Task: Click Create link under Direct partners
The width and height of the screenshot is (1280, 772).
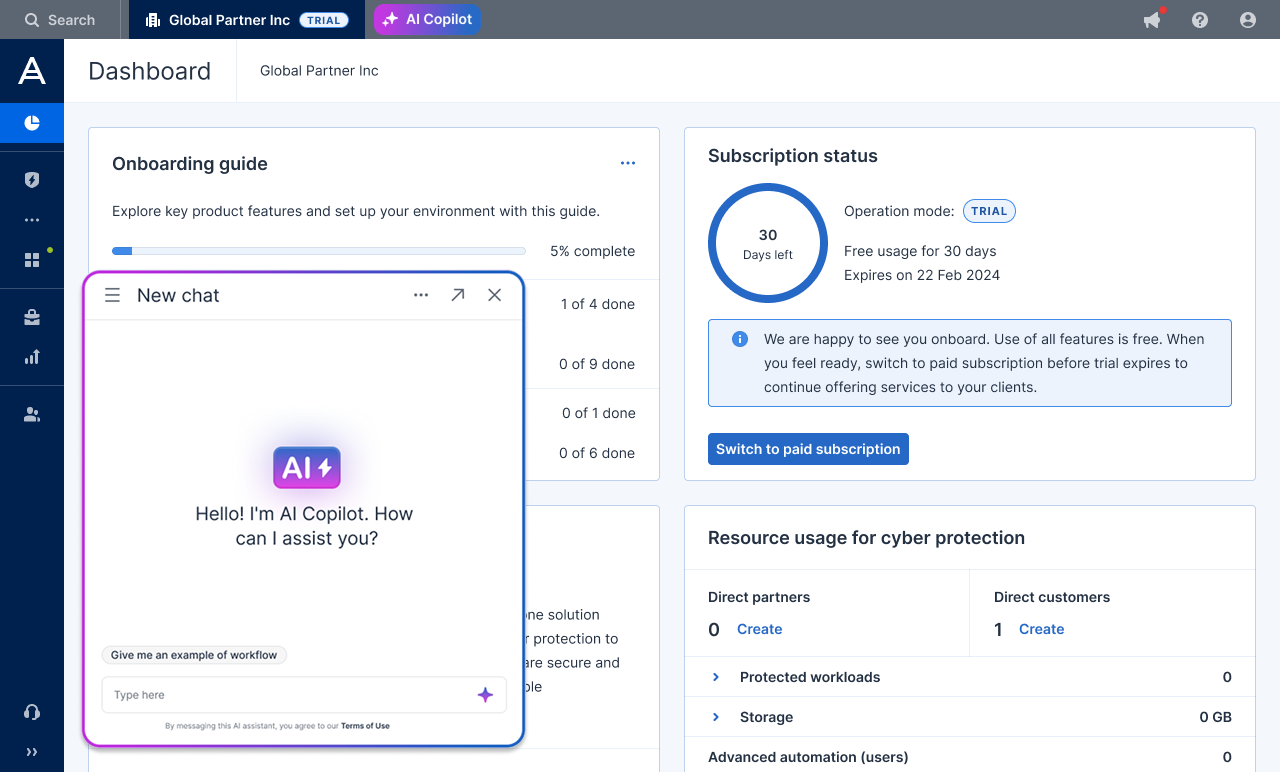Action: tap(759, 629)
